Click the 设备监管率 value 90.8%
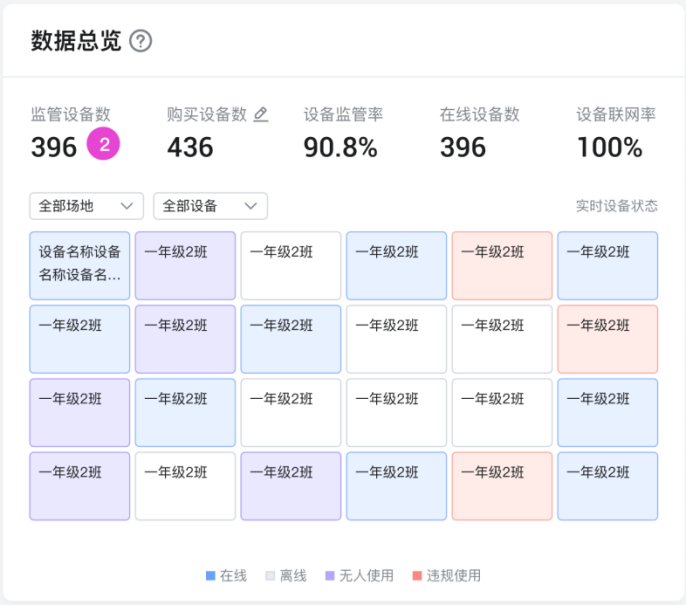The width and height of the screenshot is (686, 605). coord(340,147)
